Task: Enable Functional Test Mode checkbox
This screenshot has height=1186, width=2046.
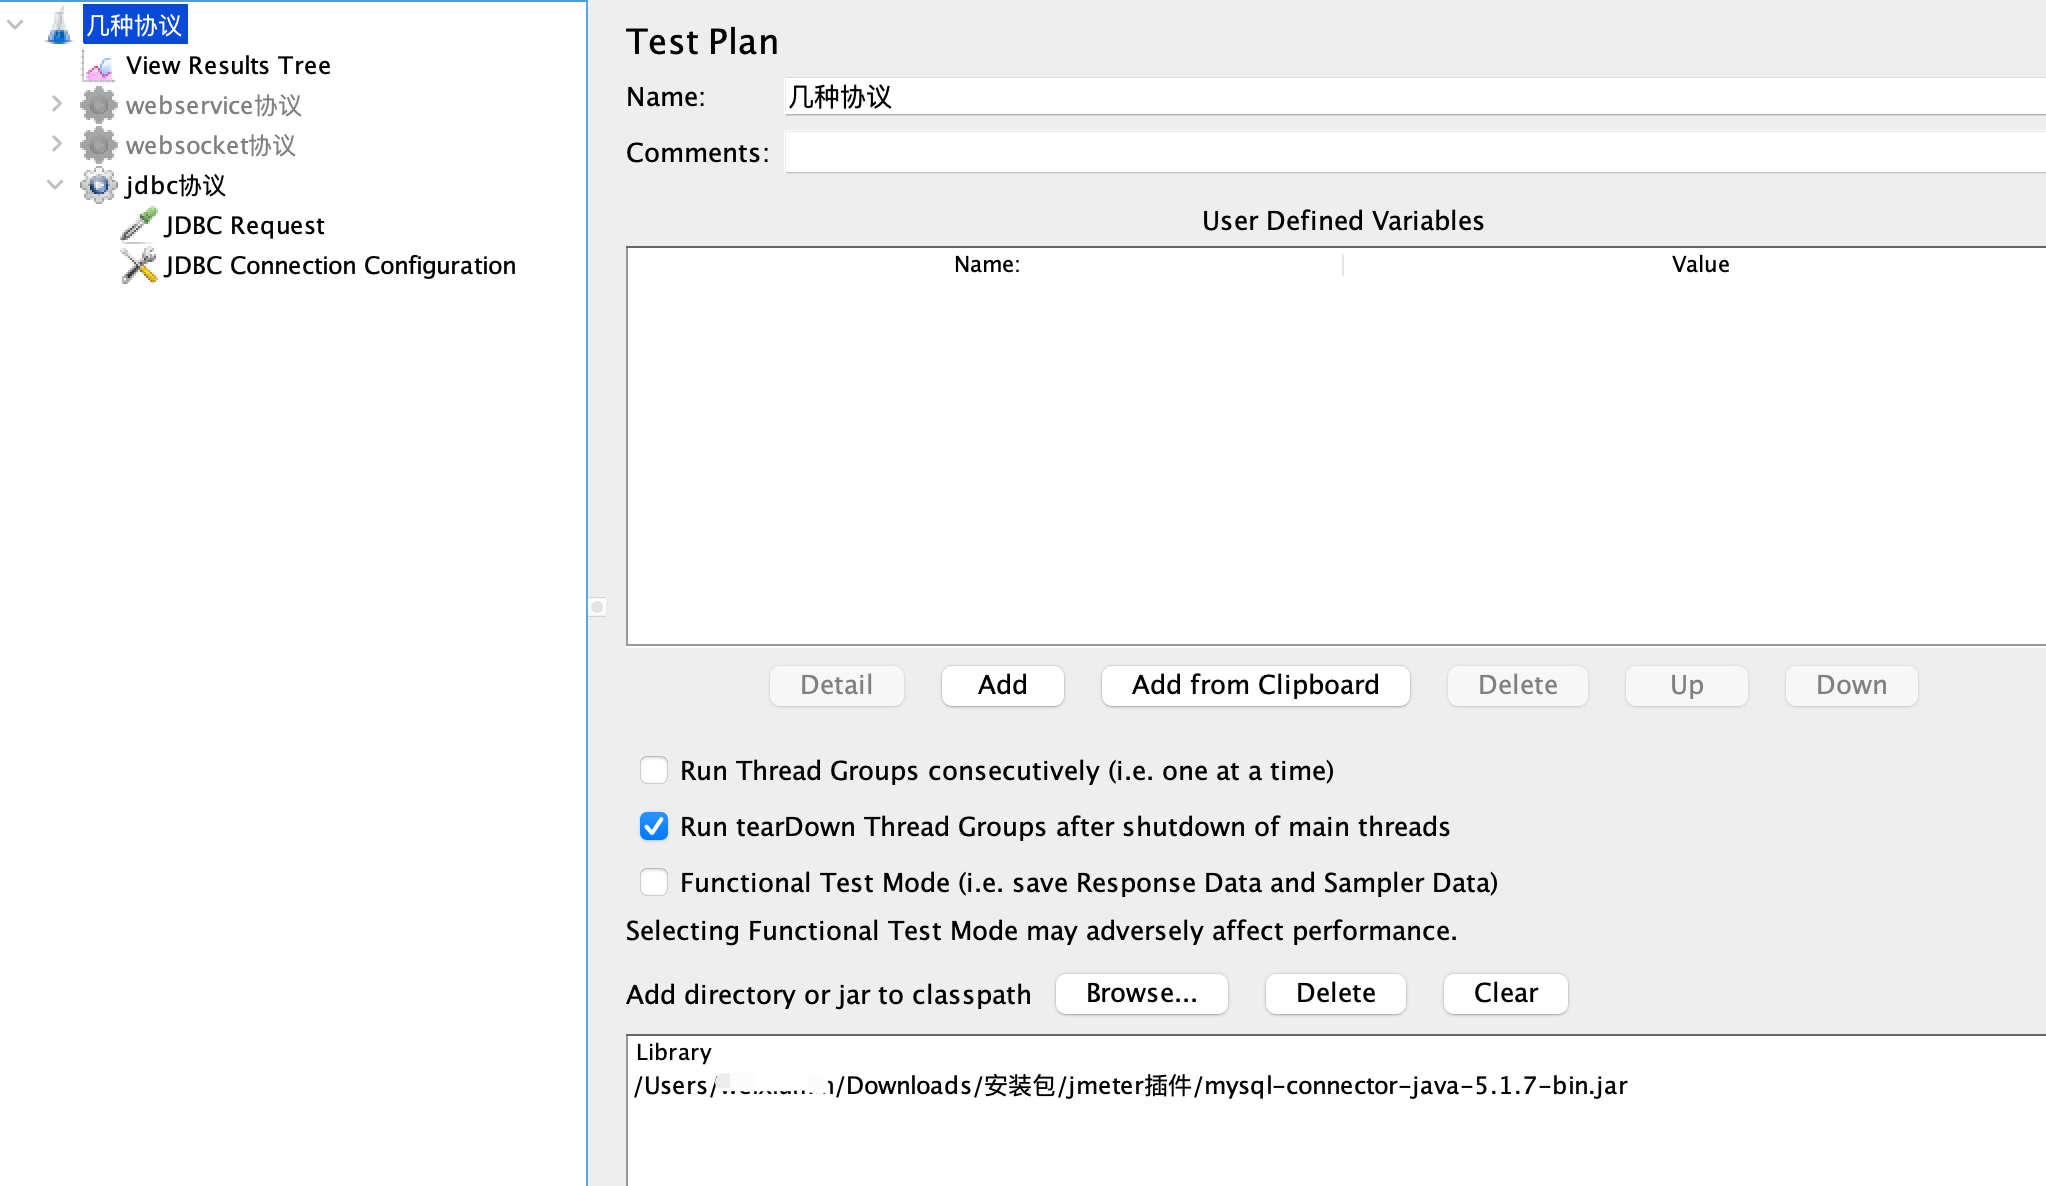Action: click(x=654, y=882)
